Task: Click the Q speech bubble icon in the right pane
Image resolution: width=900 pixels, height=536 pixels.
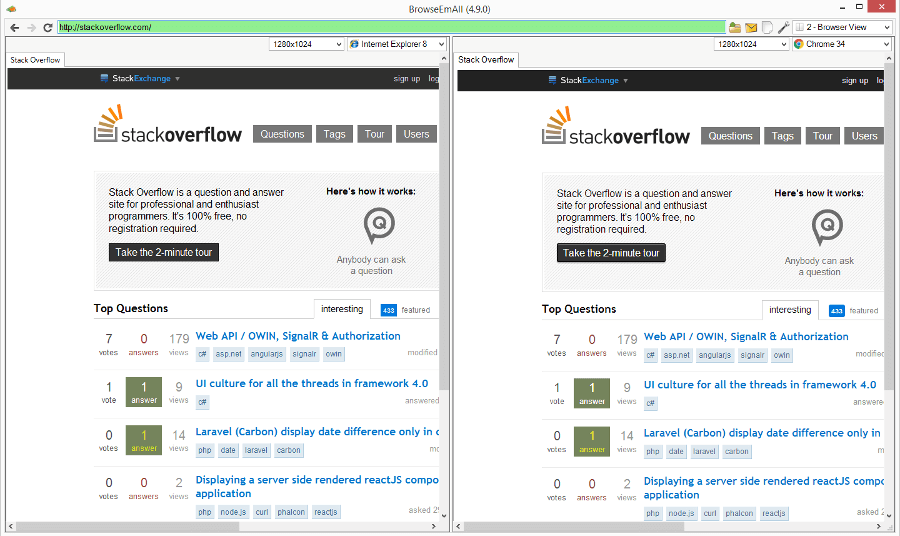Action: coord(827,227)
